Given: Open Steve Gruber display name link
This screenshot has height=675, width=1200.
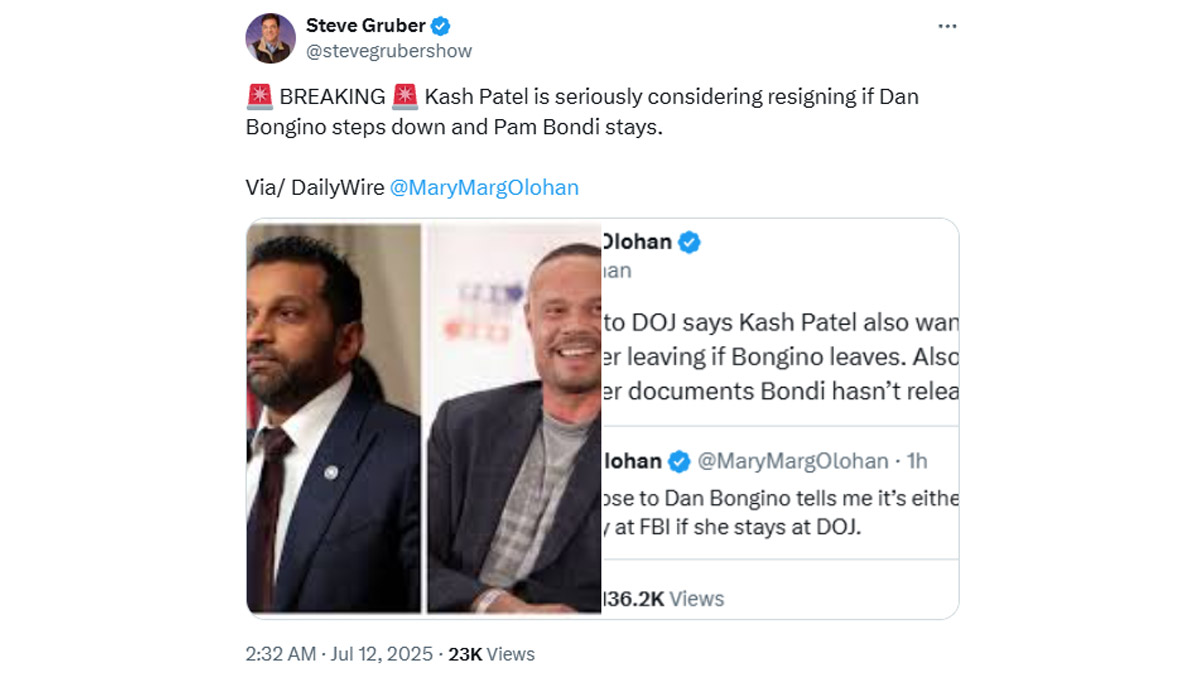Looking at the screenshot, I should click(x=364, y=26).
